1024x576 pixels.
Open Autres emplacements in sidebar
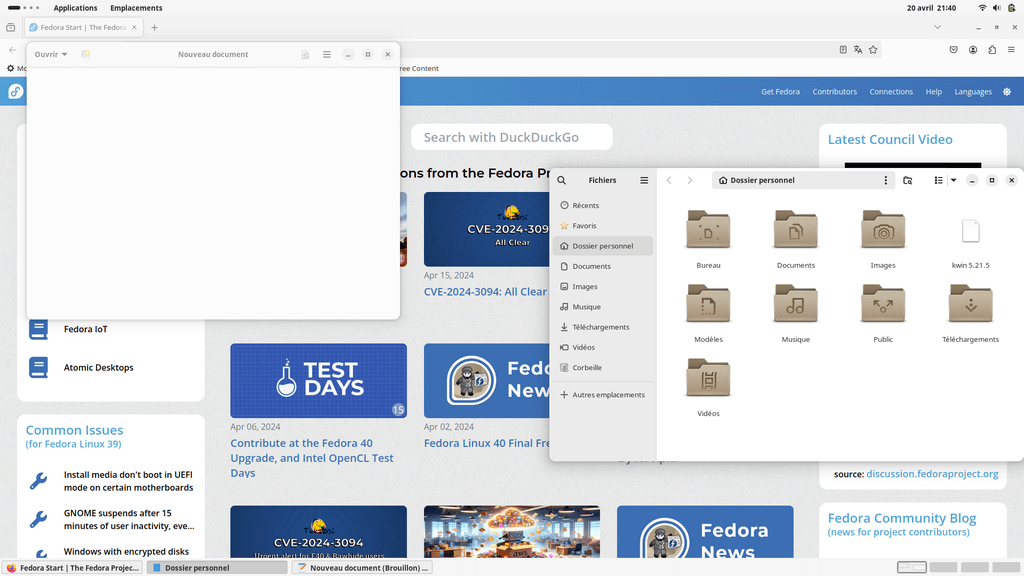[x=603, y=394]
